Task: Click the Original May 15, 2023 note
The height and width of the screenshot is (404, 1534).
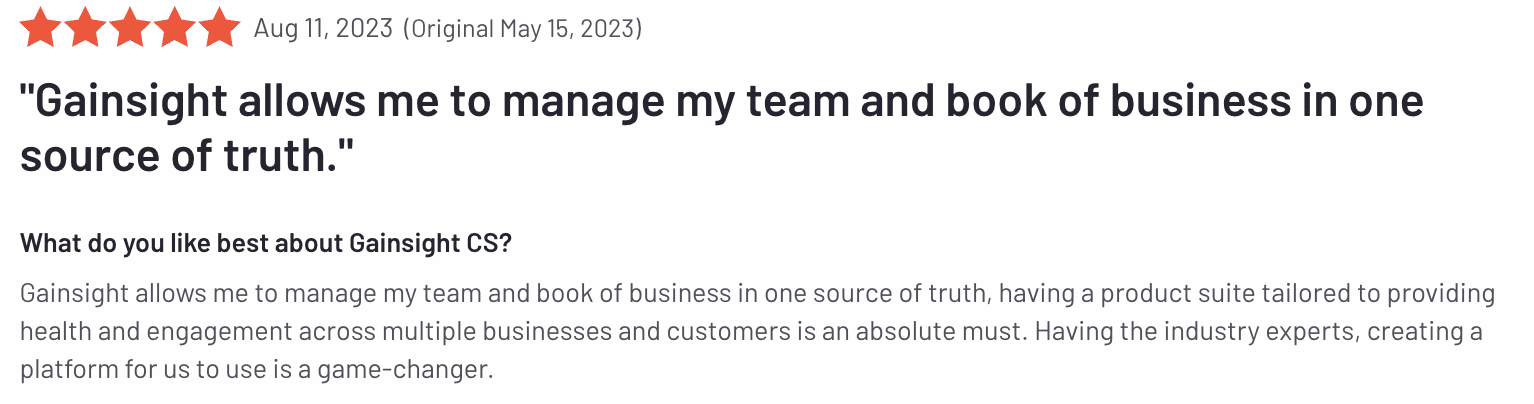Action: [x=522, y=29]
